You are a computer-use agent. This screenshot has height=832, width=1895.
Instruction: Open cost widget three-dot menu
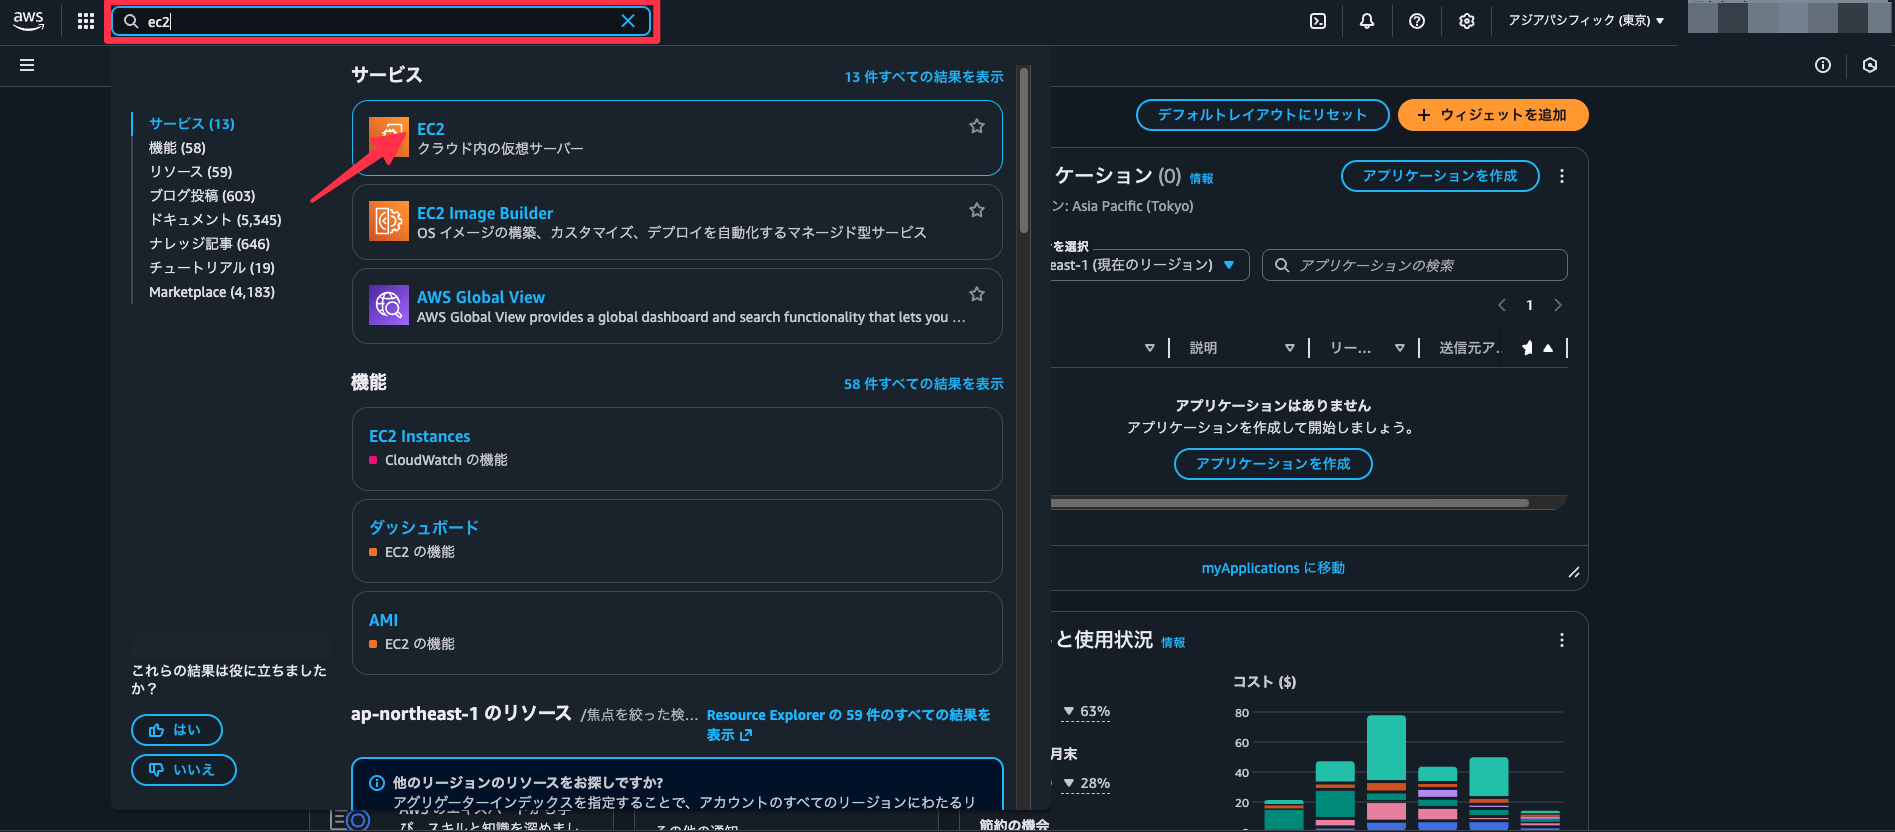point(1562,640)
